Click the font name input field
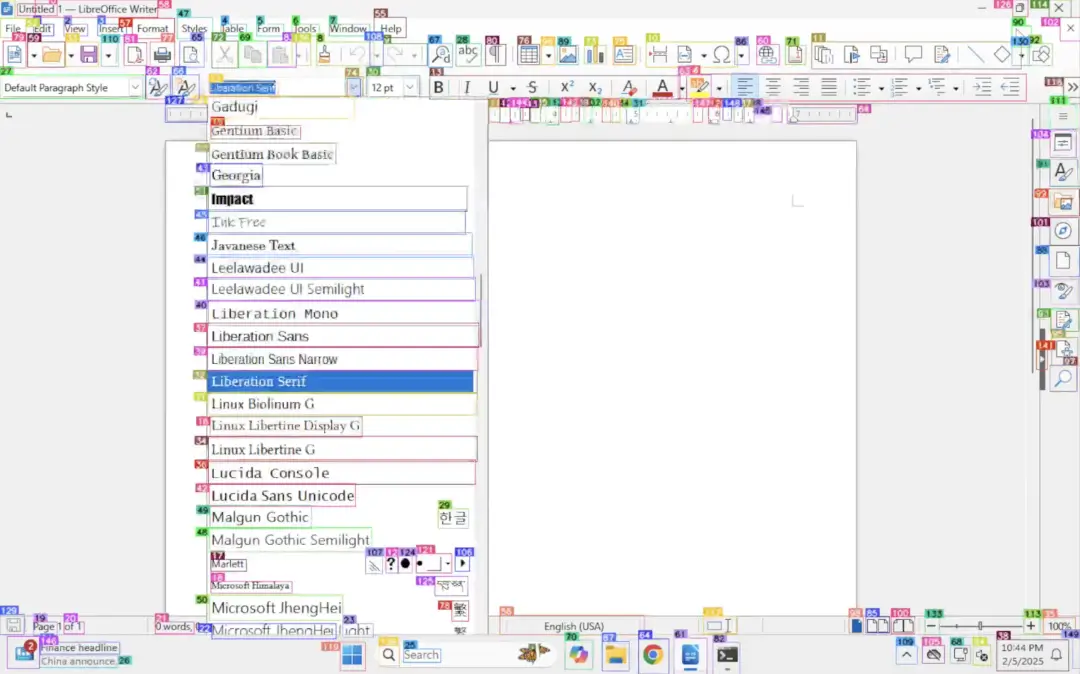The image size is (1080, 674). tap(277, 87)
